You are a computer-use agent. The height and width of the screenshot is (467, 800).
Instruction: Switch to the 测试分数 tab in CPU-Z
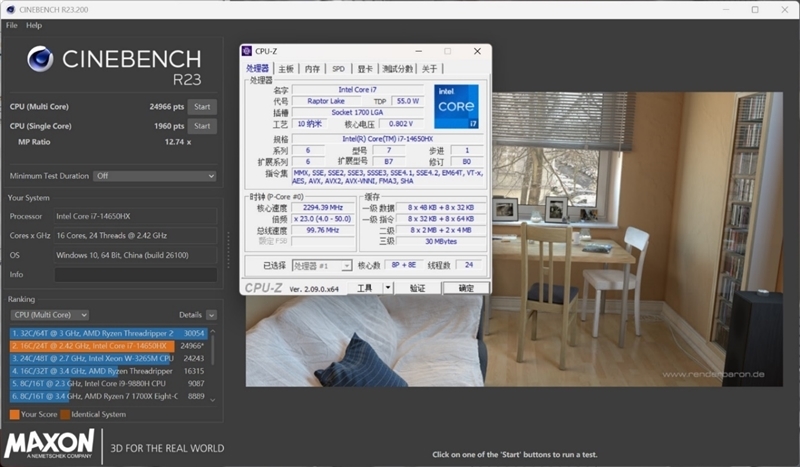click(x=397, y=69)
